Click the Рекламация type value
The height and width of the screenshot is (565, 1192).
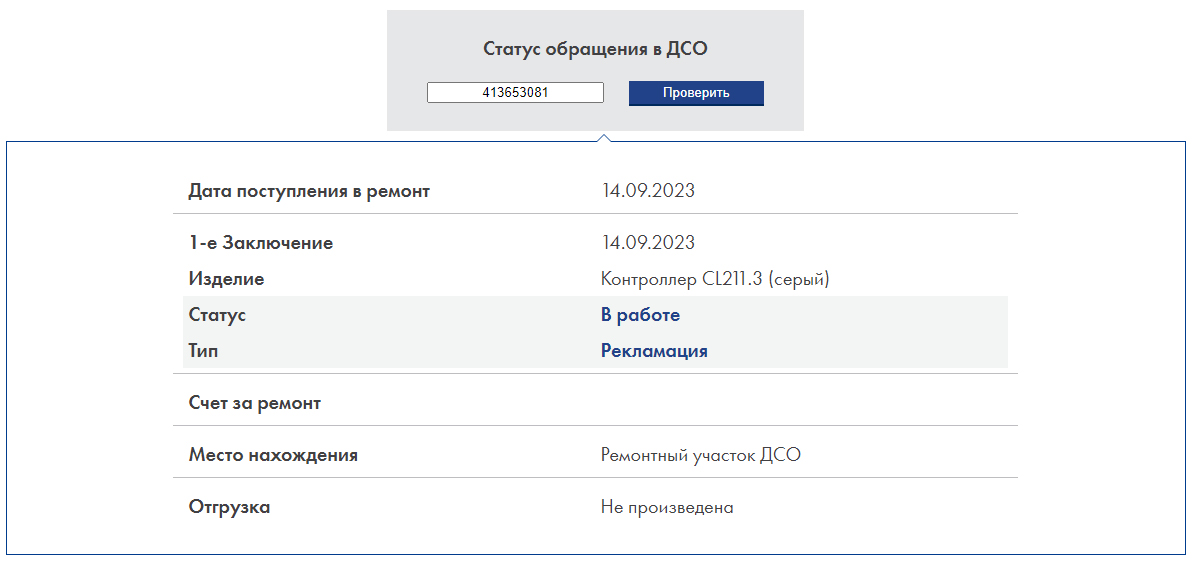tap(654, 351)
